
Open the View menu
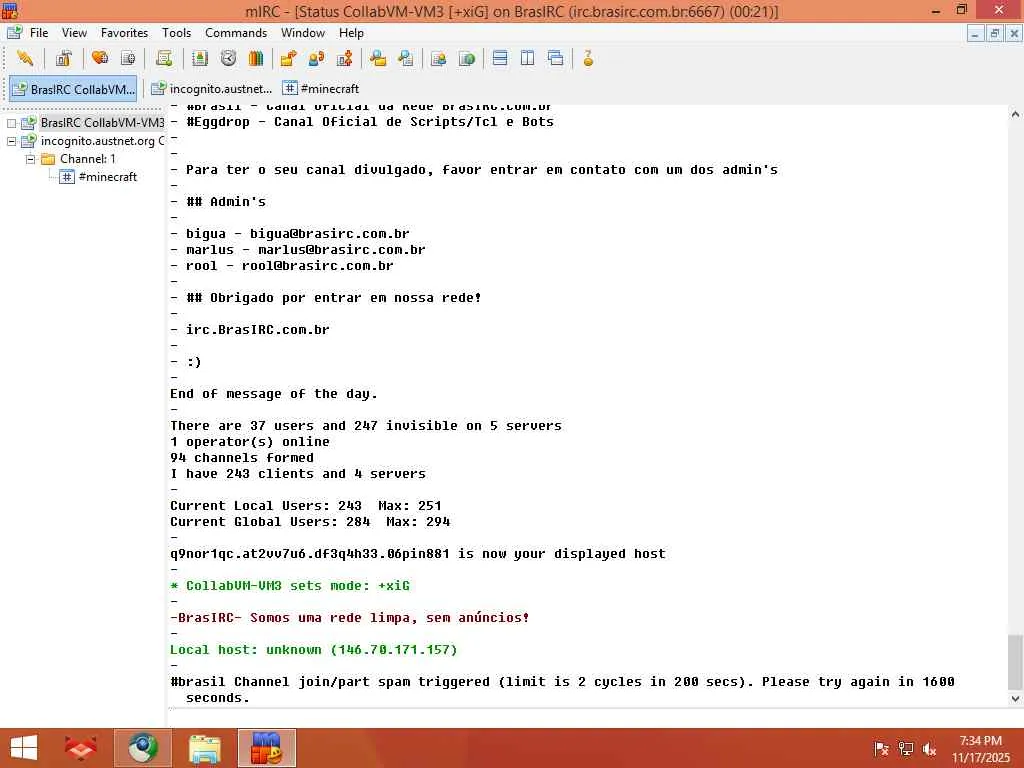click(x=74, y=33)
